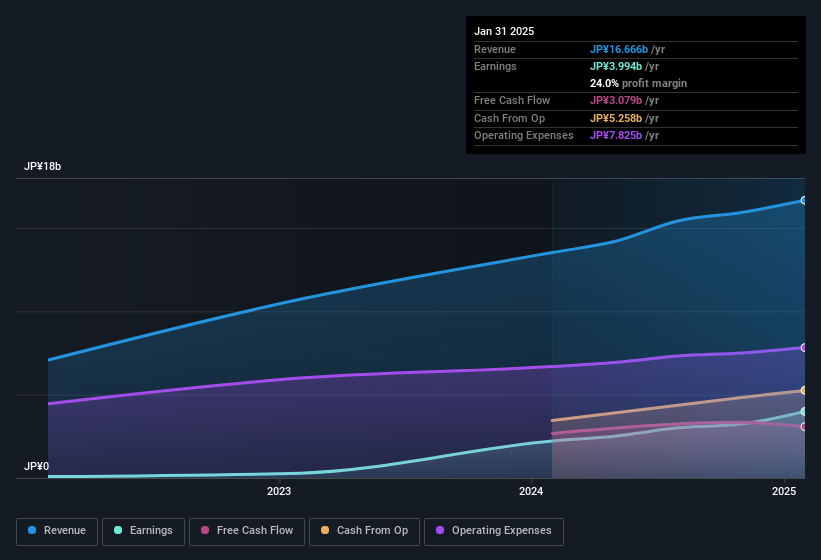The height and width of the screenshot is (560, 821).
Task: Click the JP¥3.079b free cash flow value
Action: 616,100
